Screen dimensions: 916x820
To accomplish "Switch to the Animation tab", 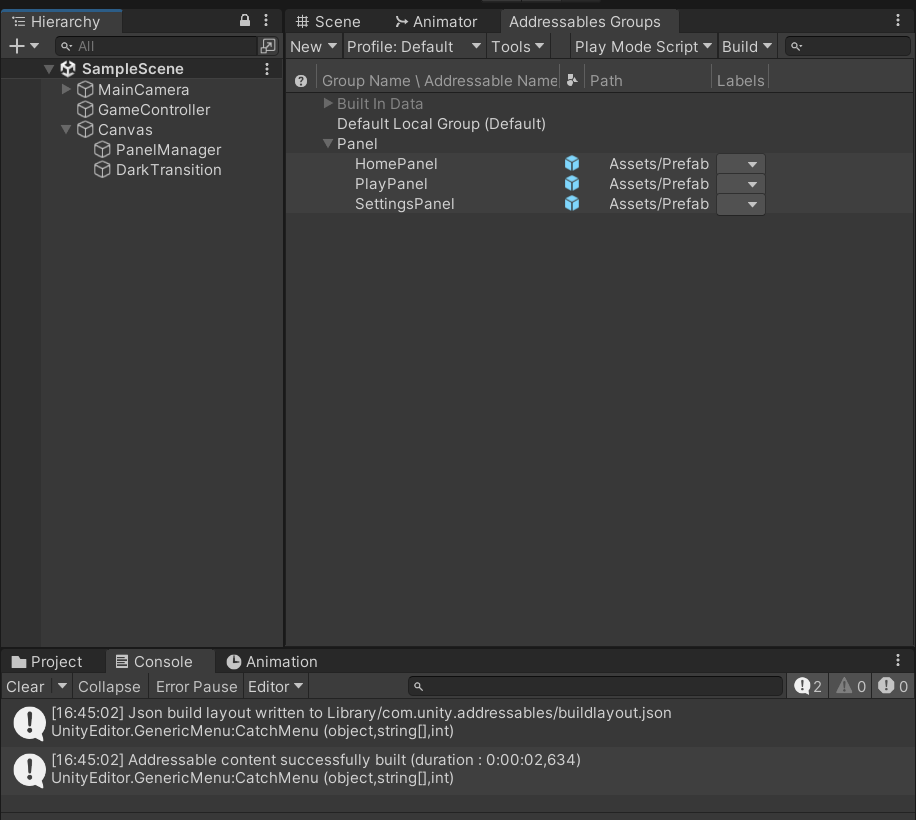I will click(272, 662).
